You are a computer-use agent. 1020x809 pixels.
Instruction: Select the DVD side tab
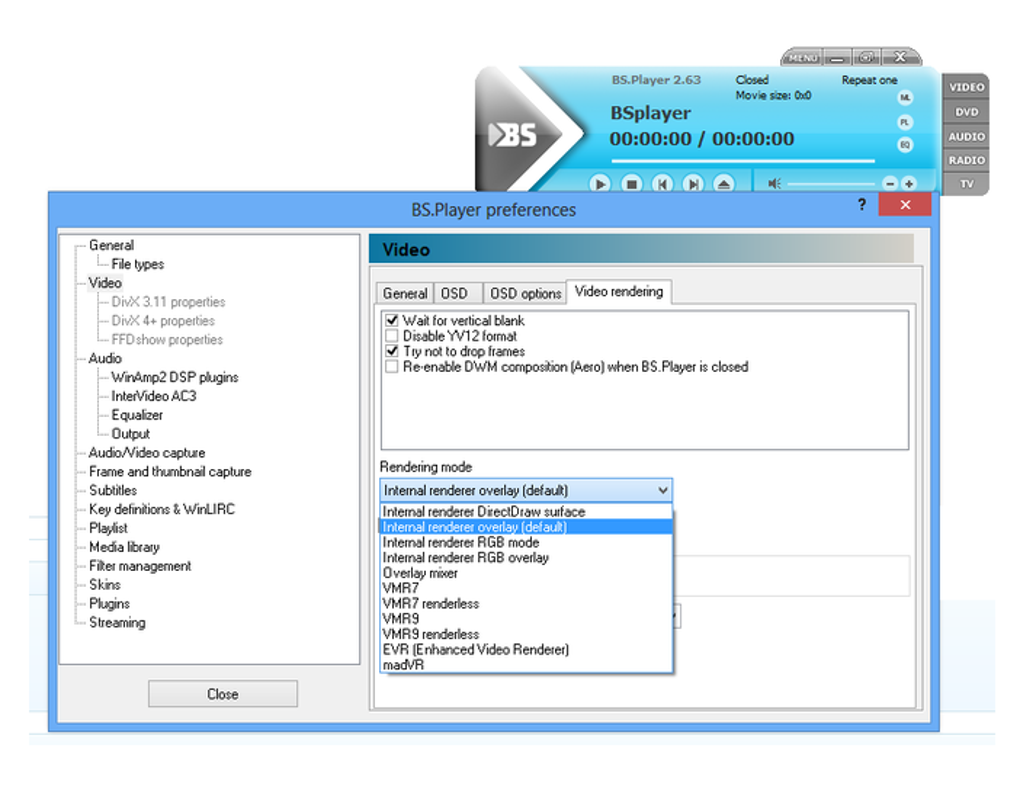966,112
